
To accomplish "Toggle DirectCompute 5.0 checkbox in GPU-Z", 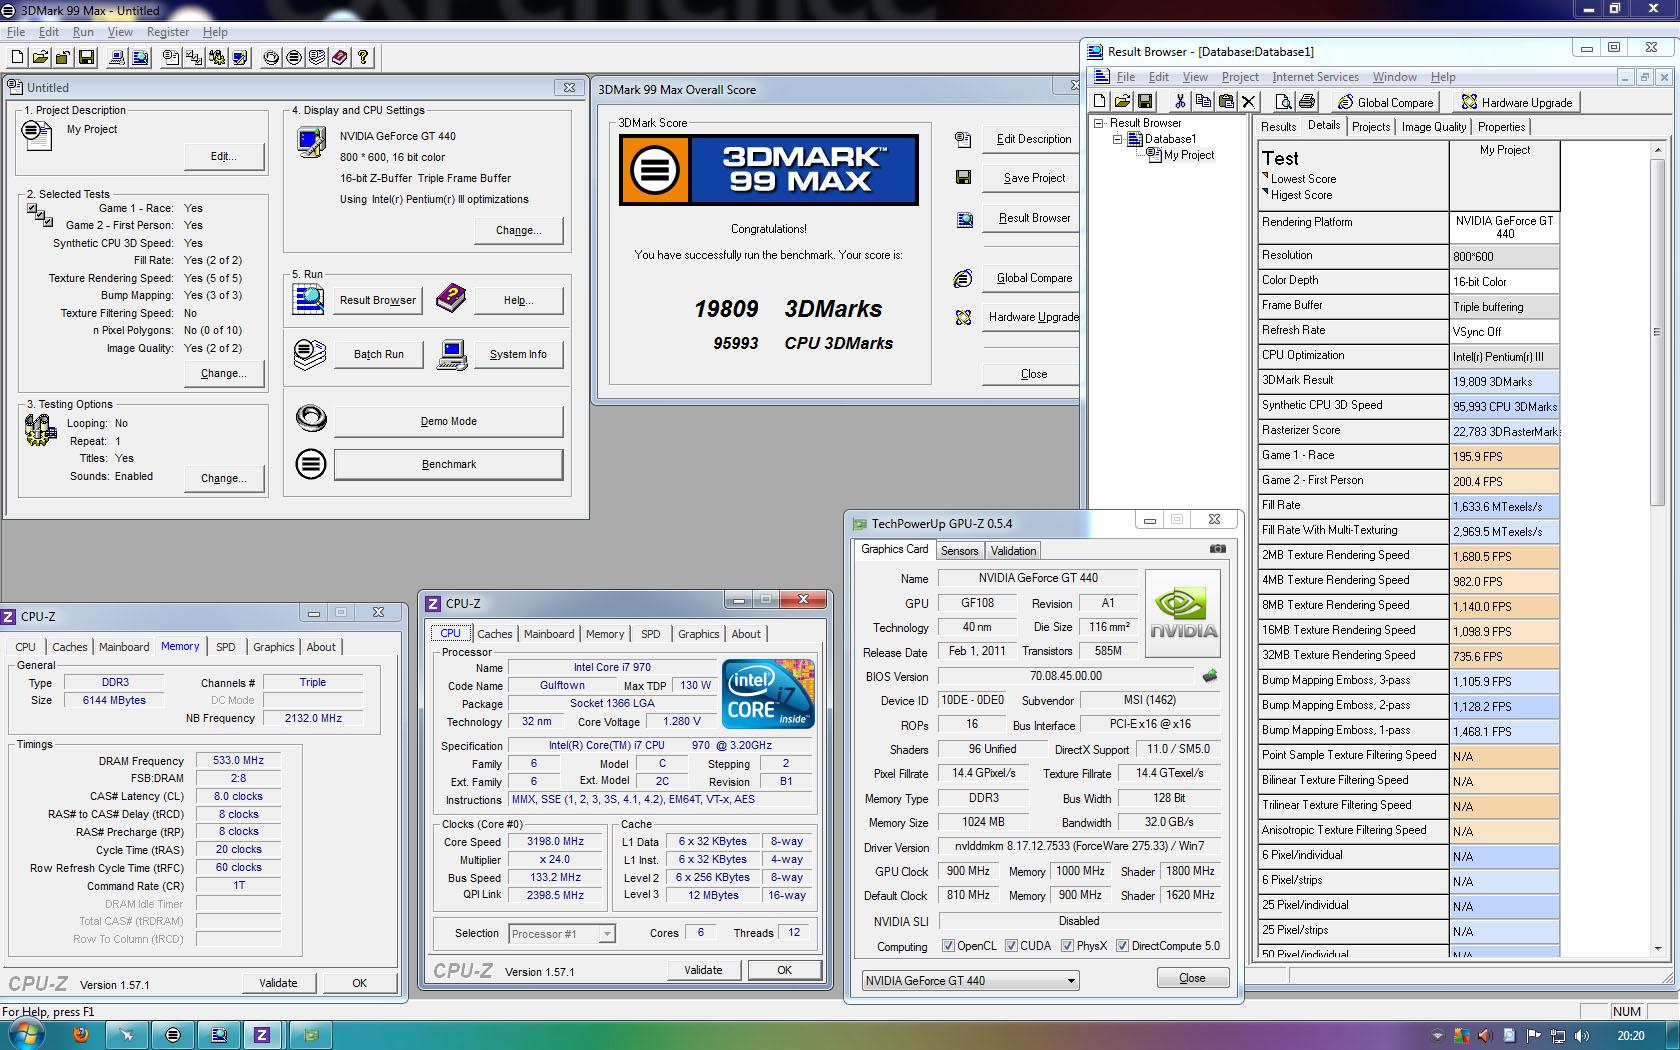I will pyautogui.click(x=1122, y=946).
